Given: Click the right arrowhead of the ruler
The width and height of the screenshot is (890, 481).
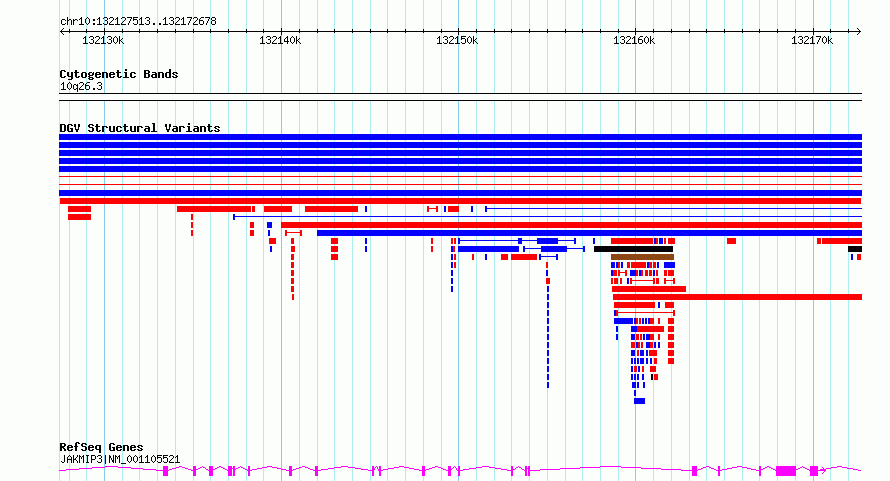Looking at the screenshot, I should (x=859, y=31).
